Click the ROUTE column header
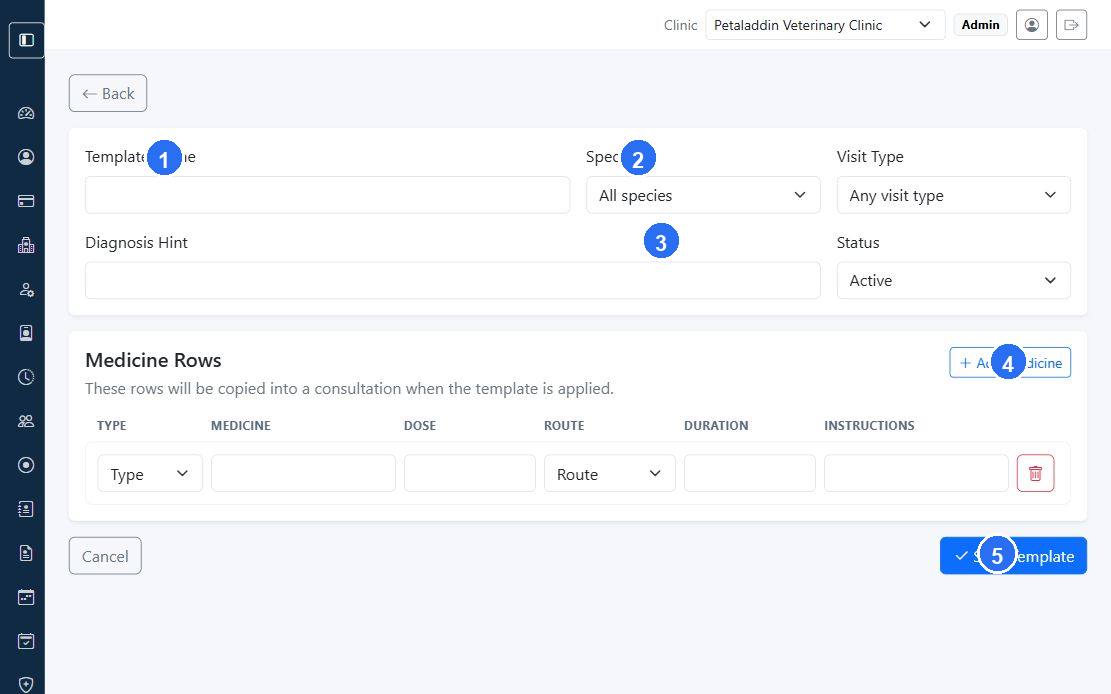This screenshot has width=1111, height=694. pos(564,425)
